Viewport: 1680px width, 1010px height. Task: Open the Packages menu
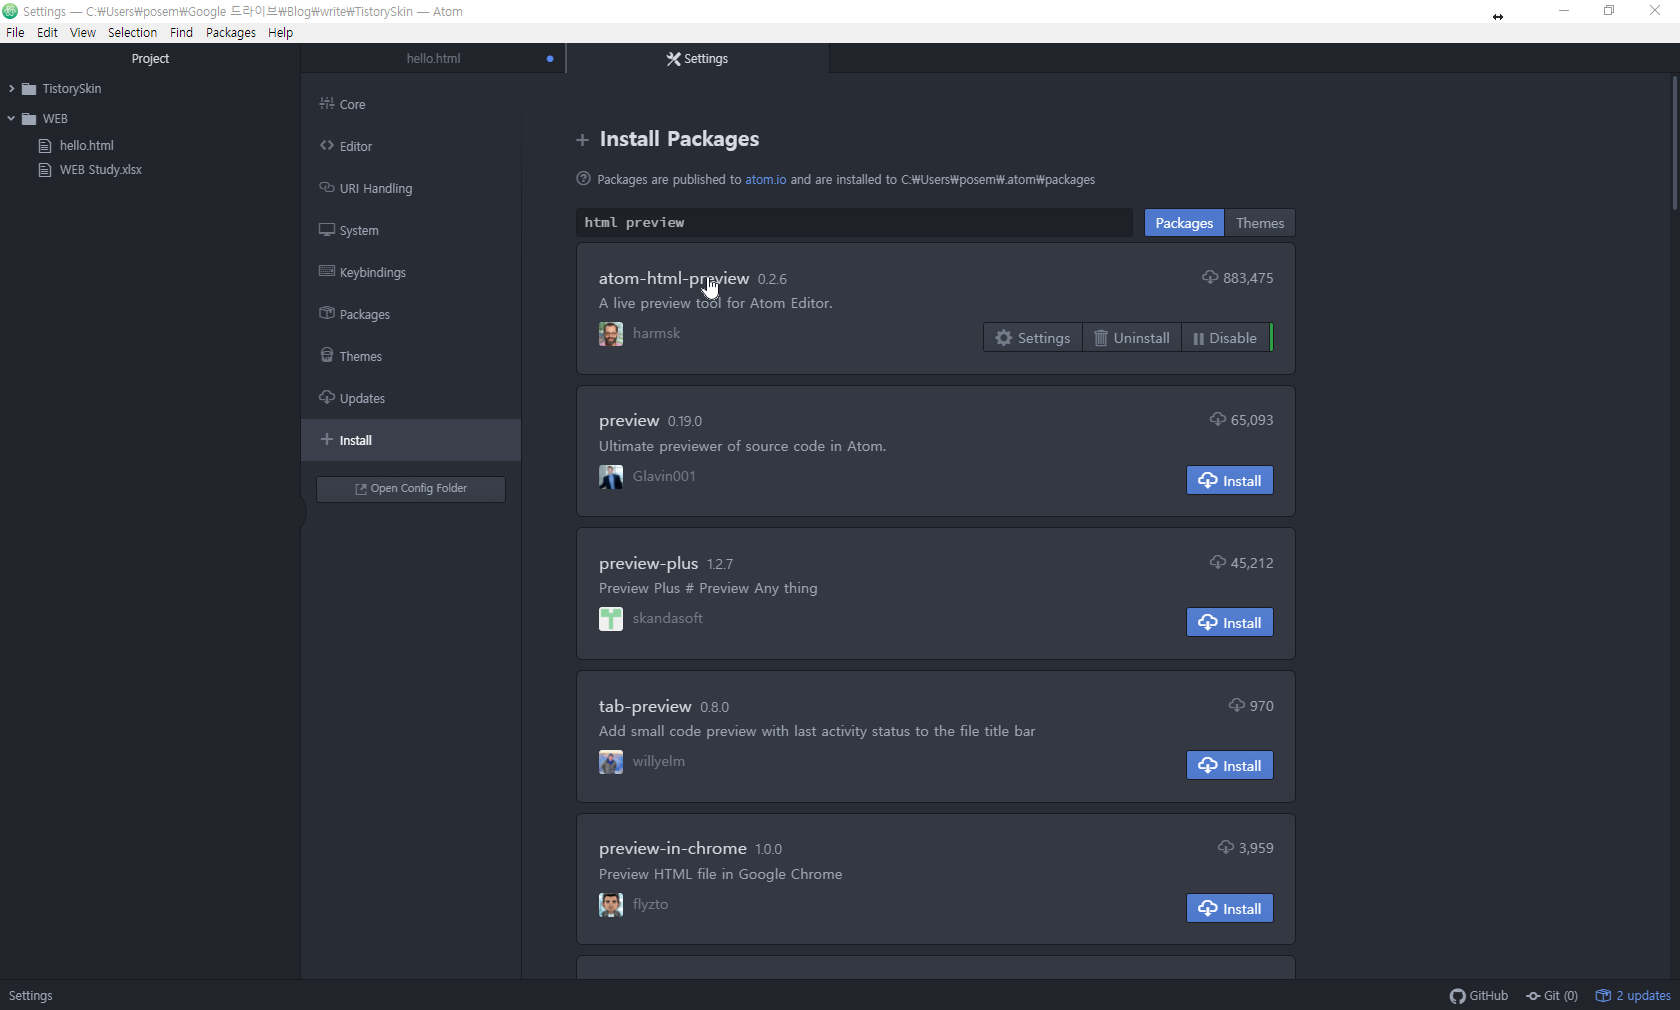pyautogui.click(x=231, y=33)
